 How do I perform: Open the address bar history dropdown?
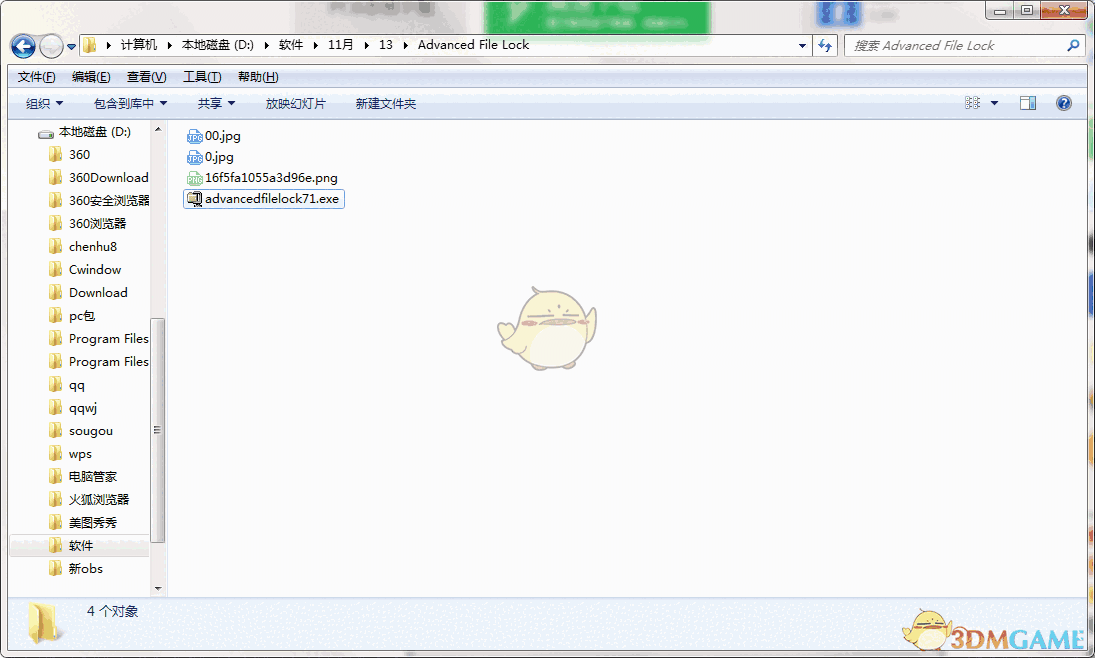click(802, 45)
